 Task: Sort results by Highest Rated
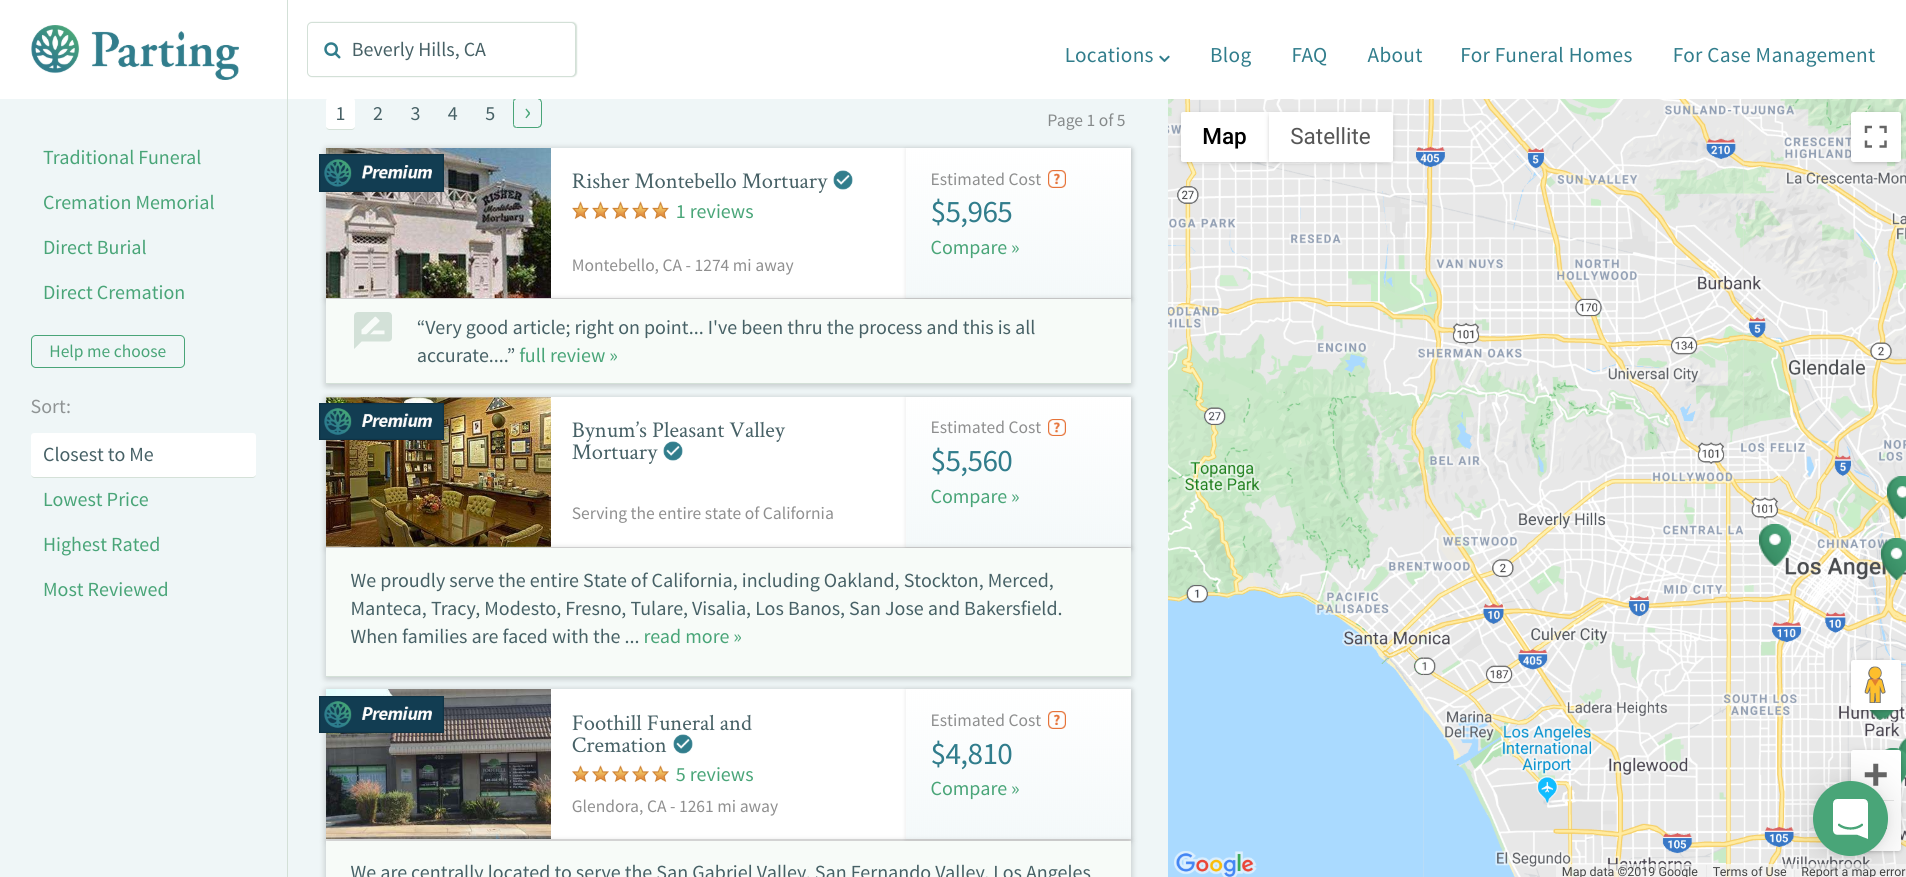(x=101, y=544)
